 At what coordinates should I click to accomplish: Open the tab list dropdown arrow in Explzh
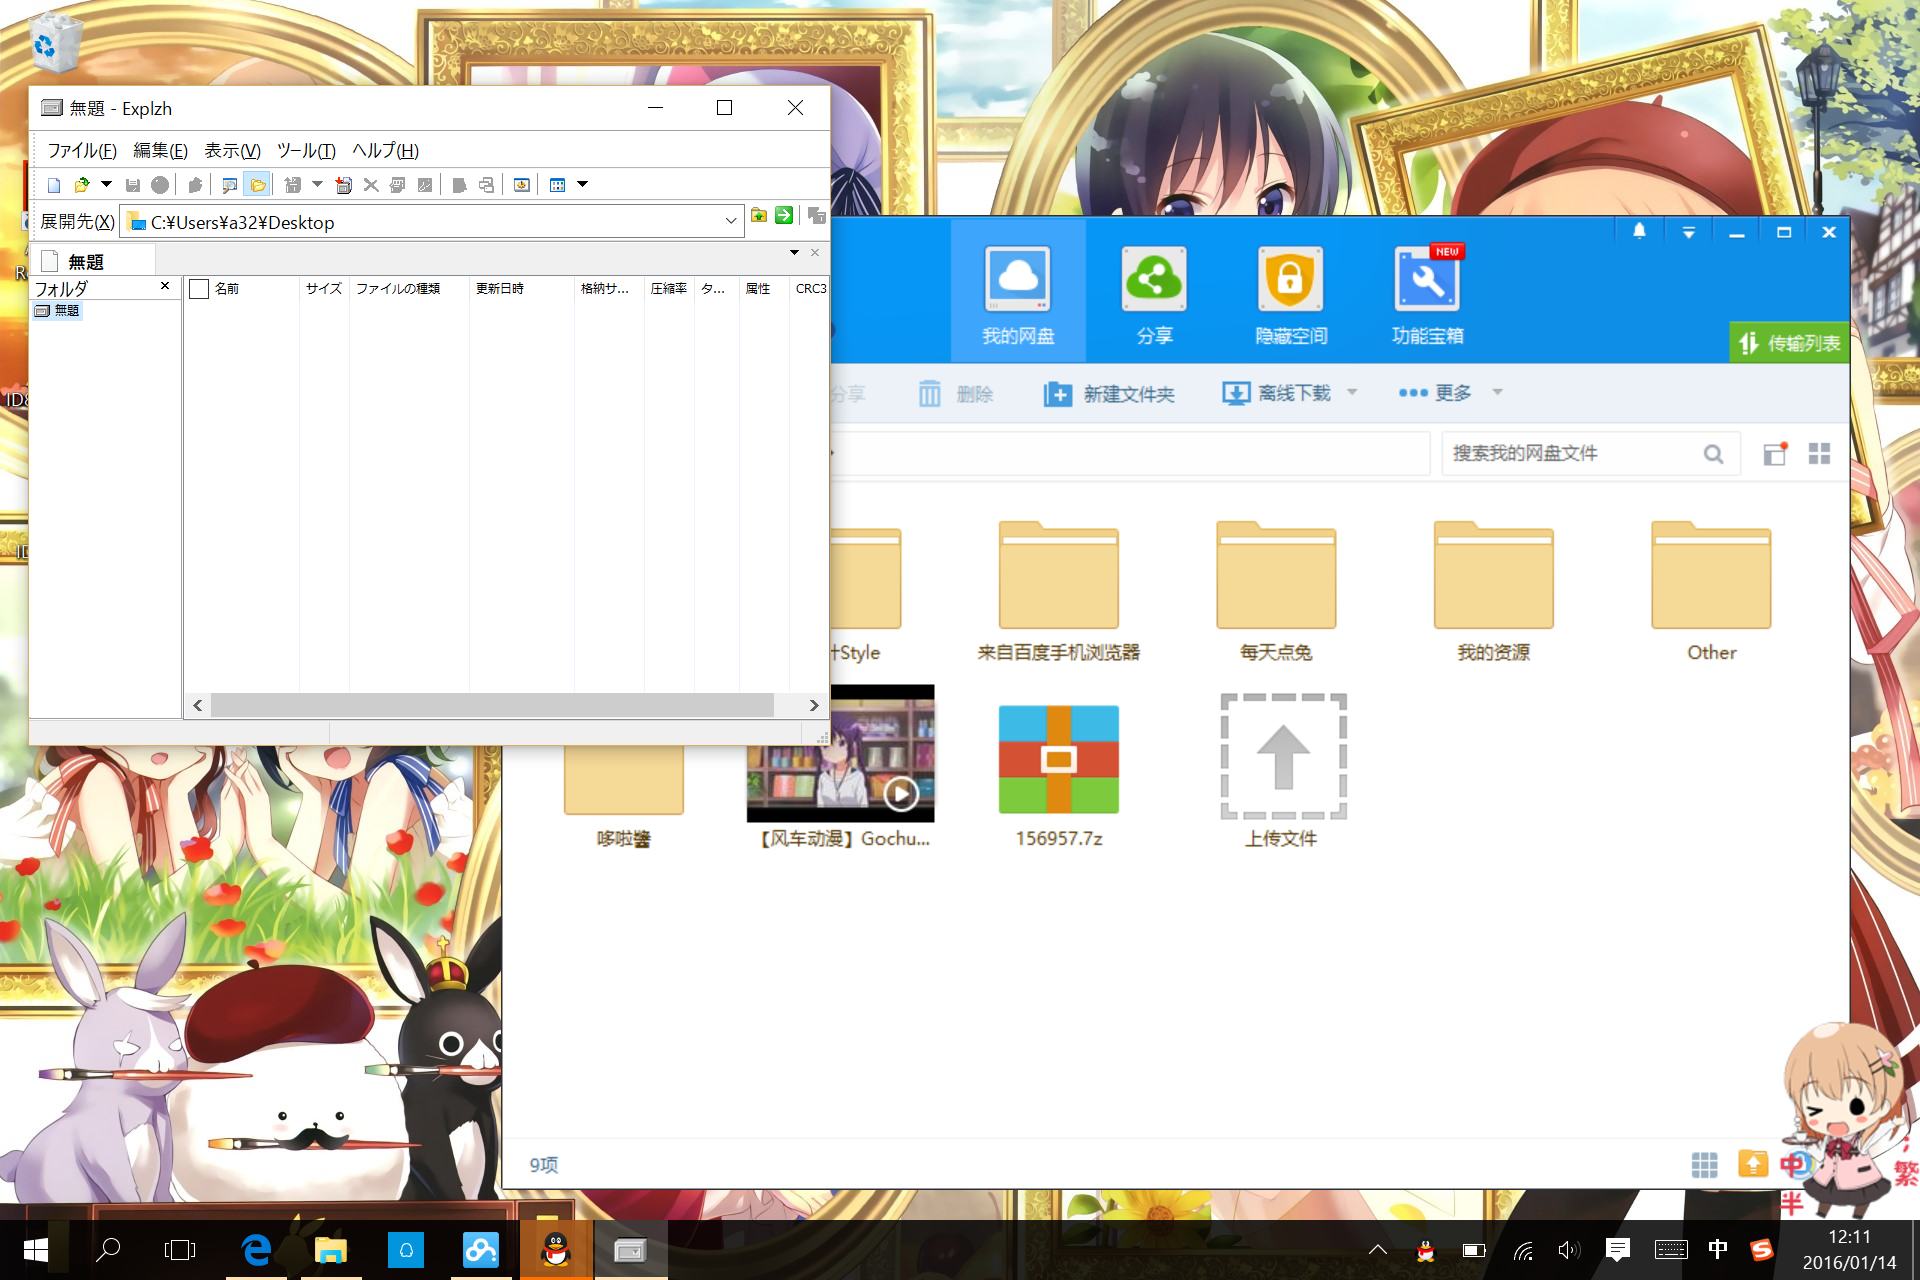coord(795,253)
